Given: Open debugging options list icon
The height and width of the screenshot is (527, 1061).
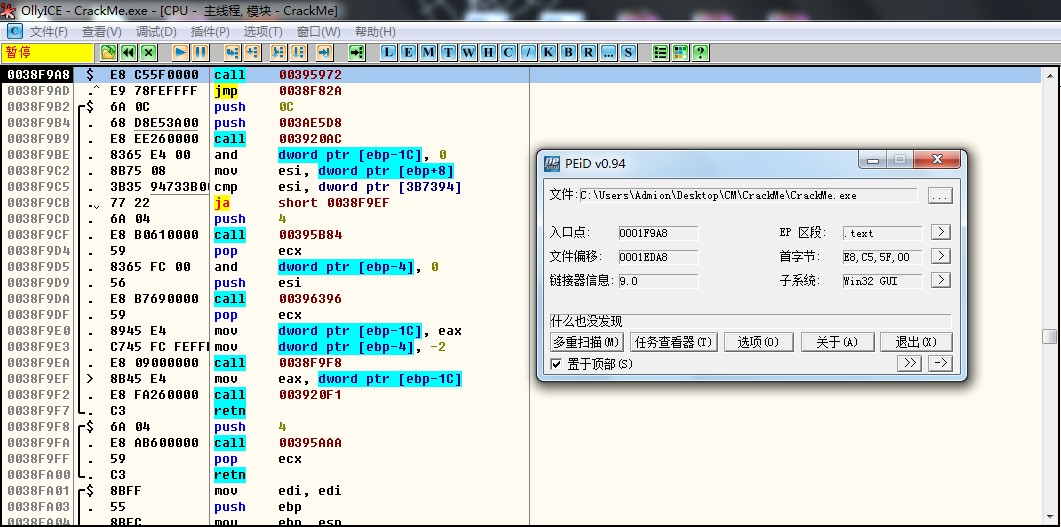Looking at the screenshot, I should point(660,53).
